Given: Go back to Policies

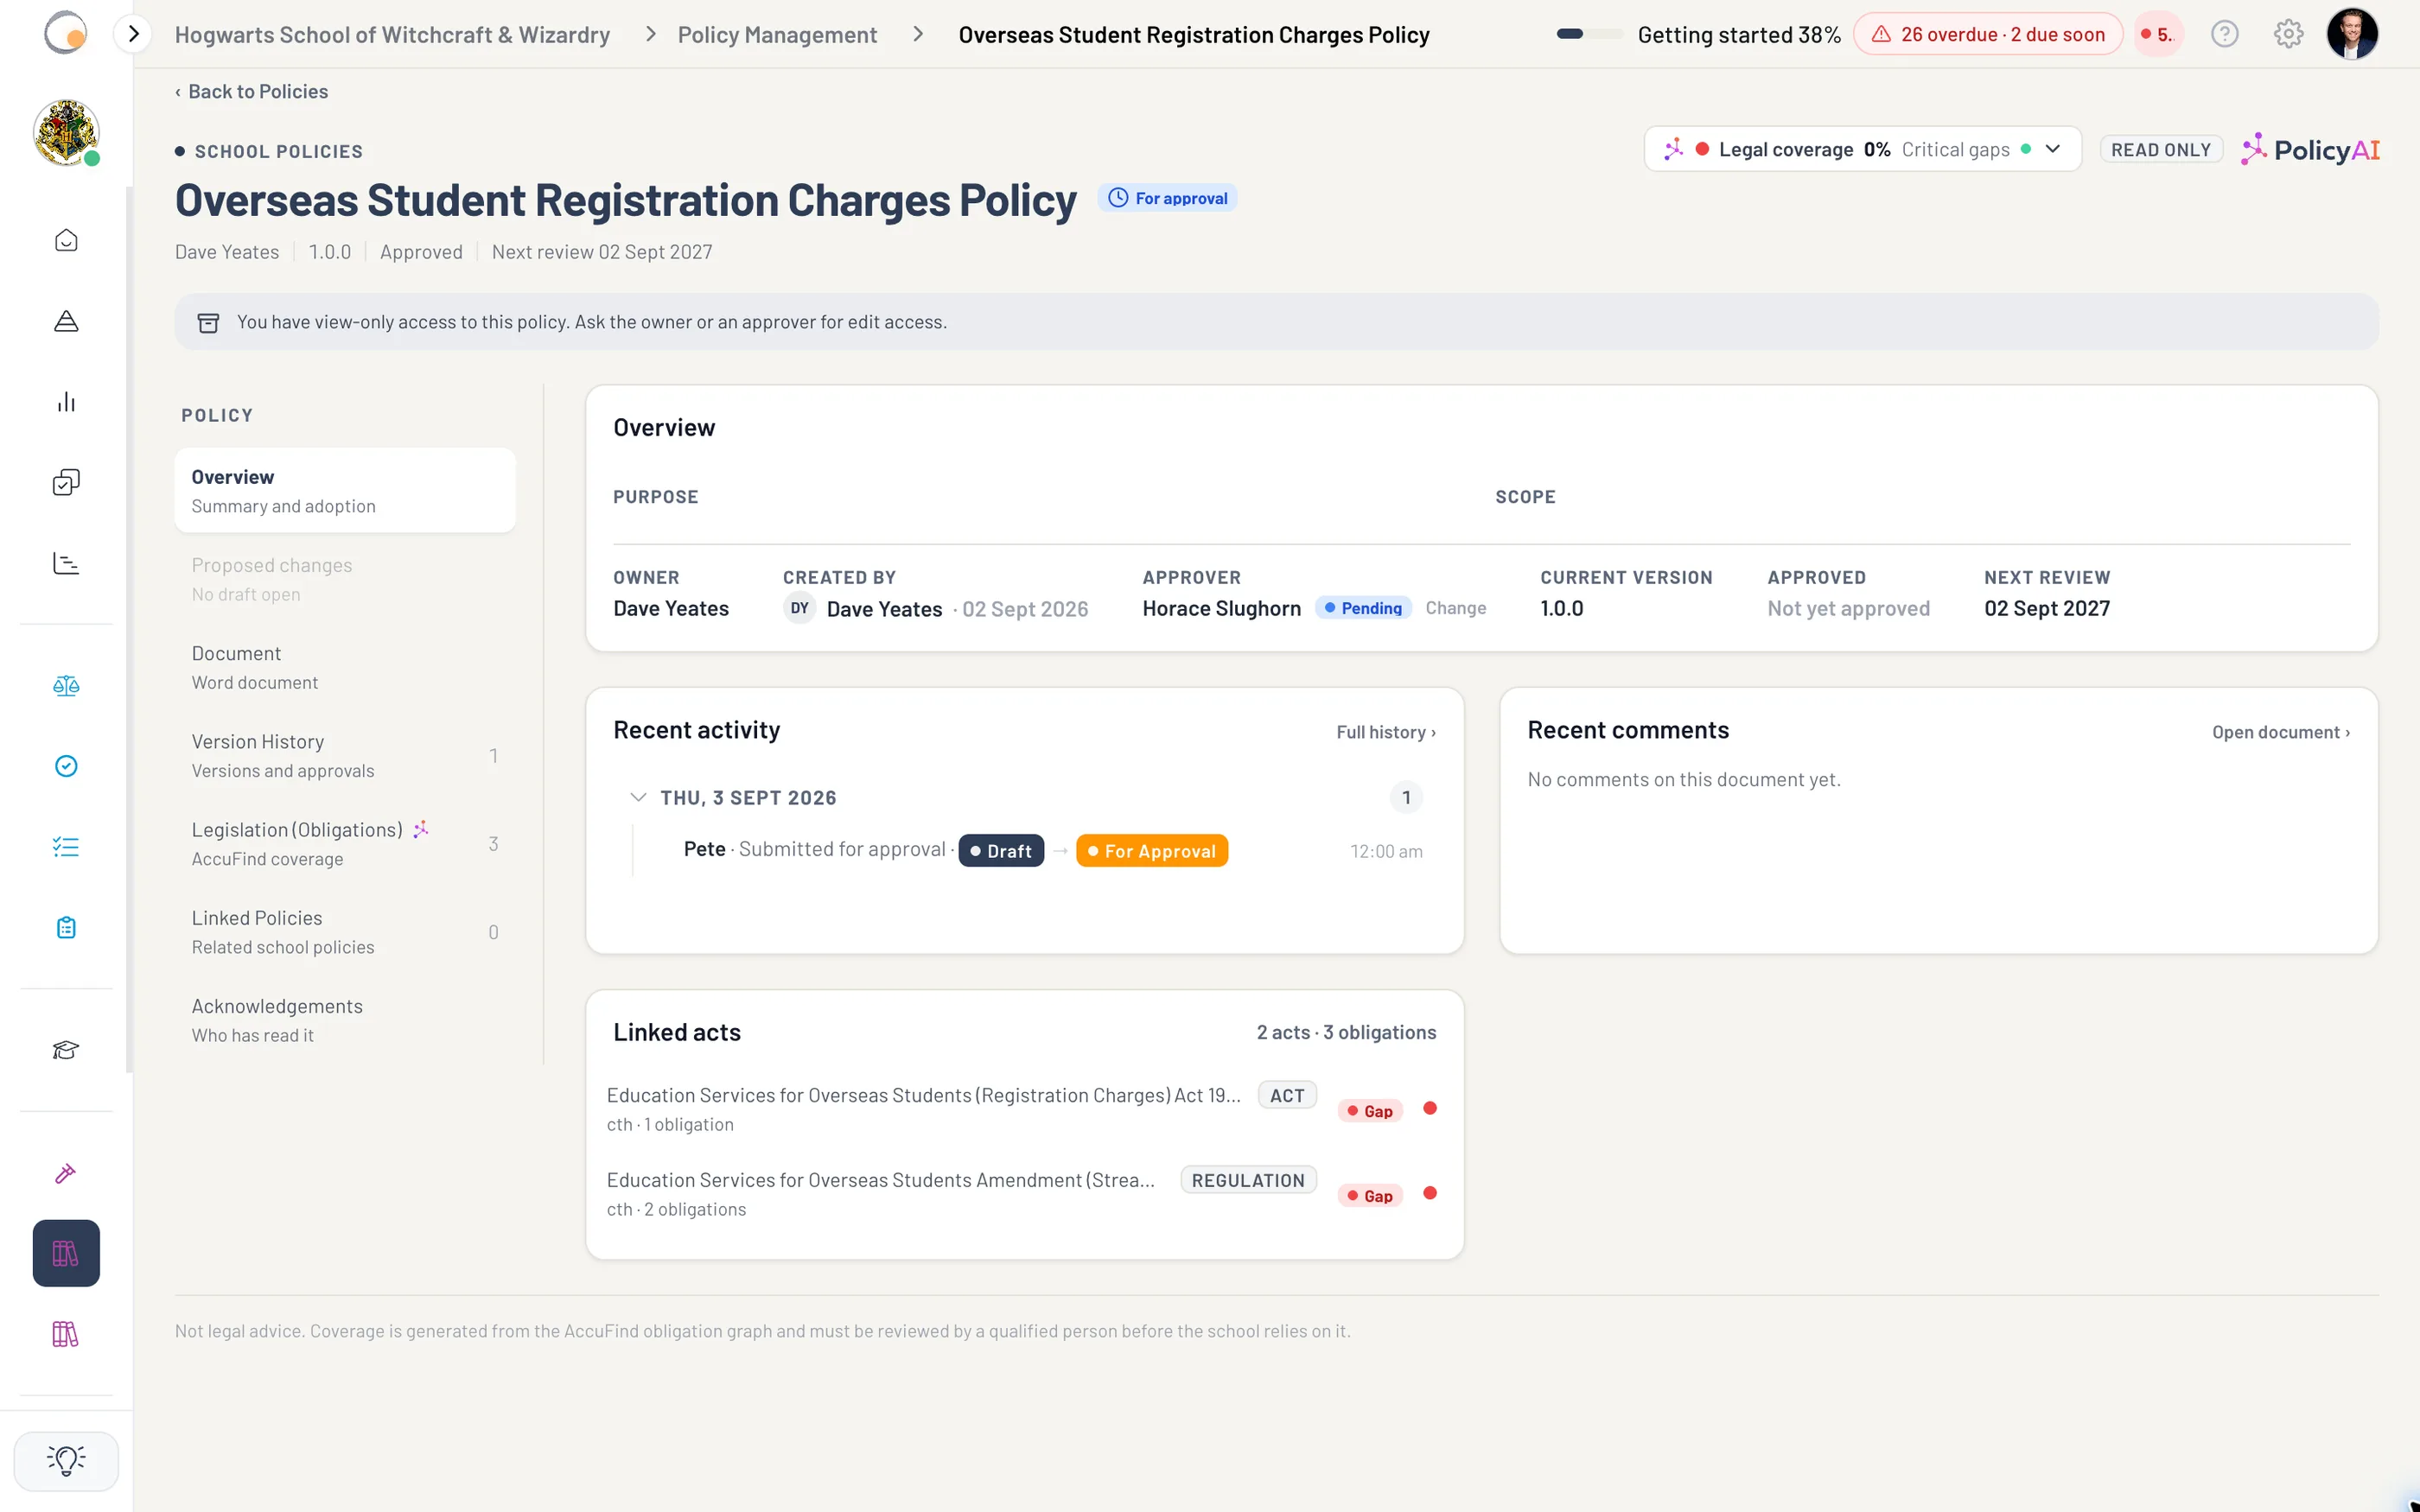Looking at the screenshot, I should [x=252, y=91].
